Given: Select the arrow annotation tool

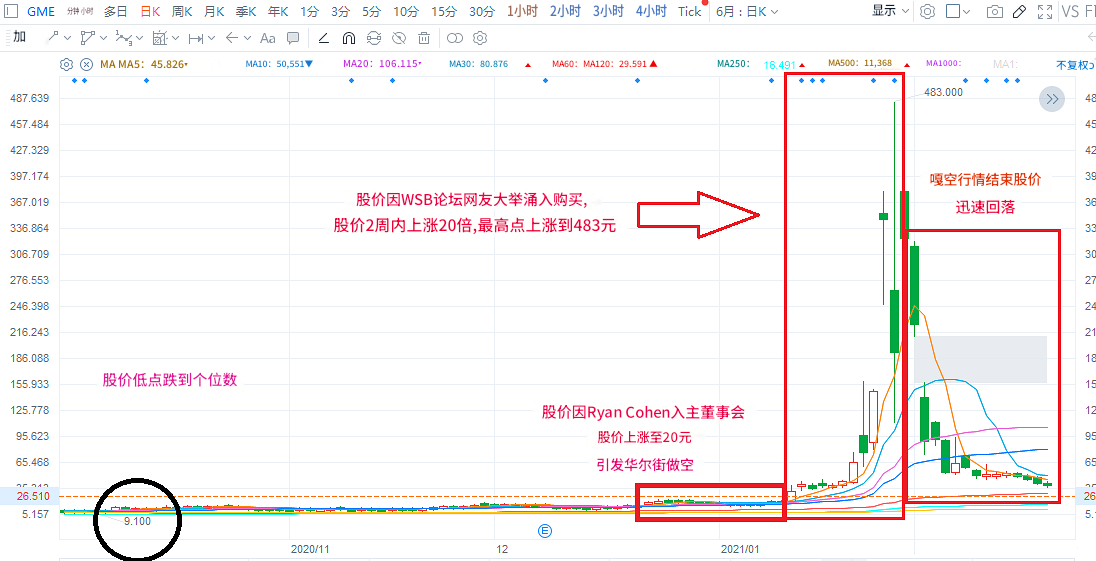Looking at the screenshot, I should tap(232, 38).
